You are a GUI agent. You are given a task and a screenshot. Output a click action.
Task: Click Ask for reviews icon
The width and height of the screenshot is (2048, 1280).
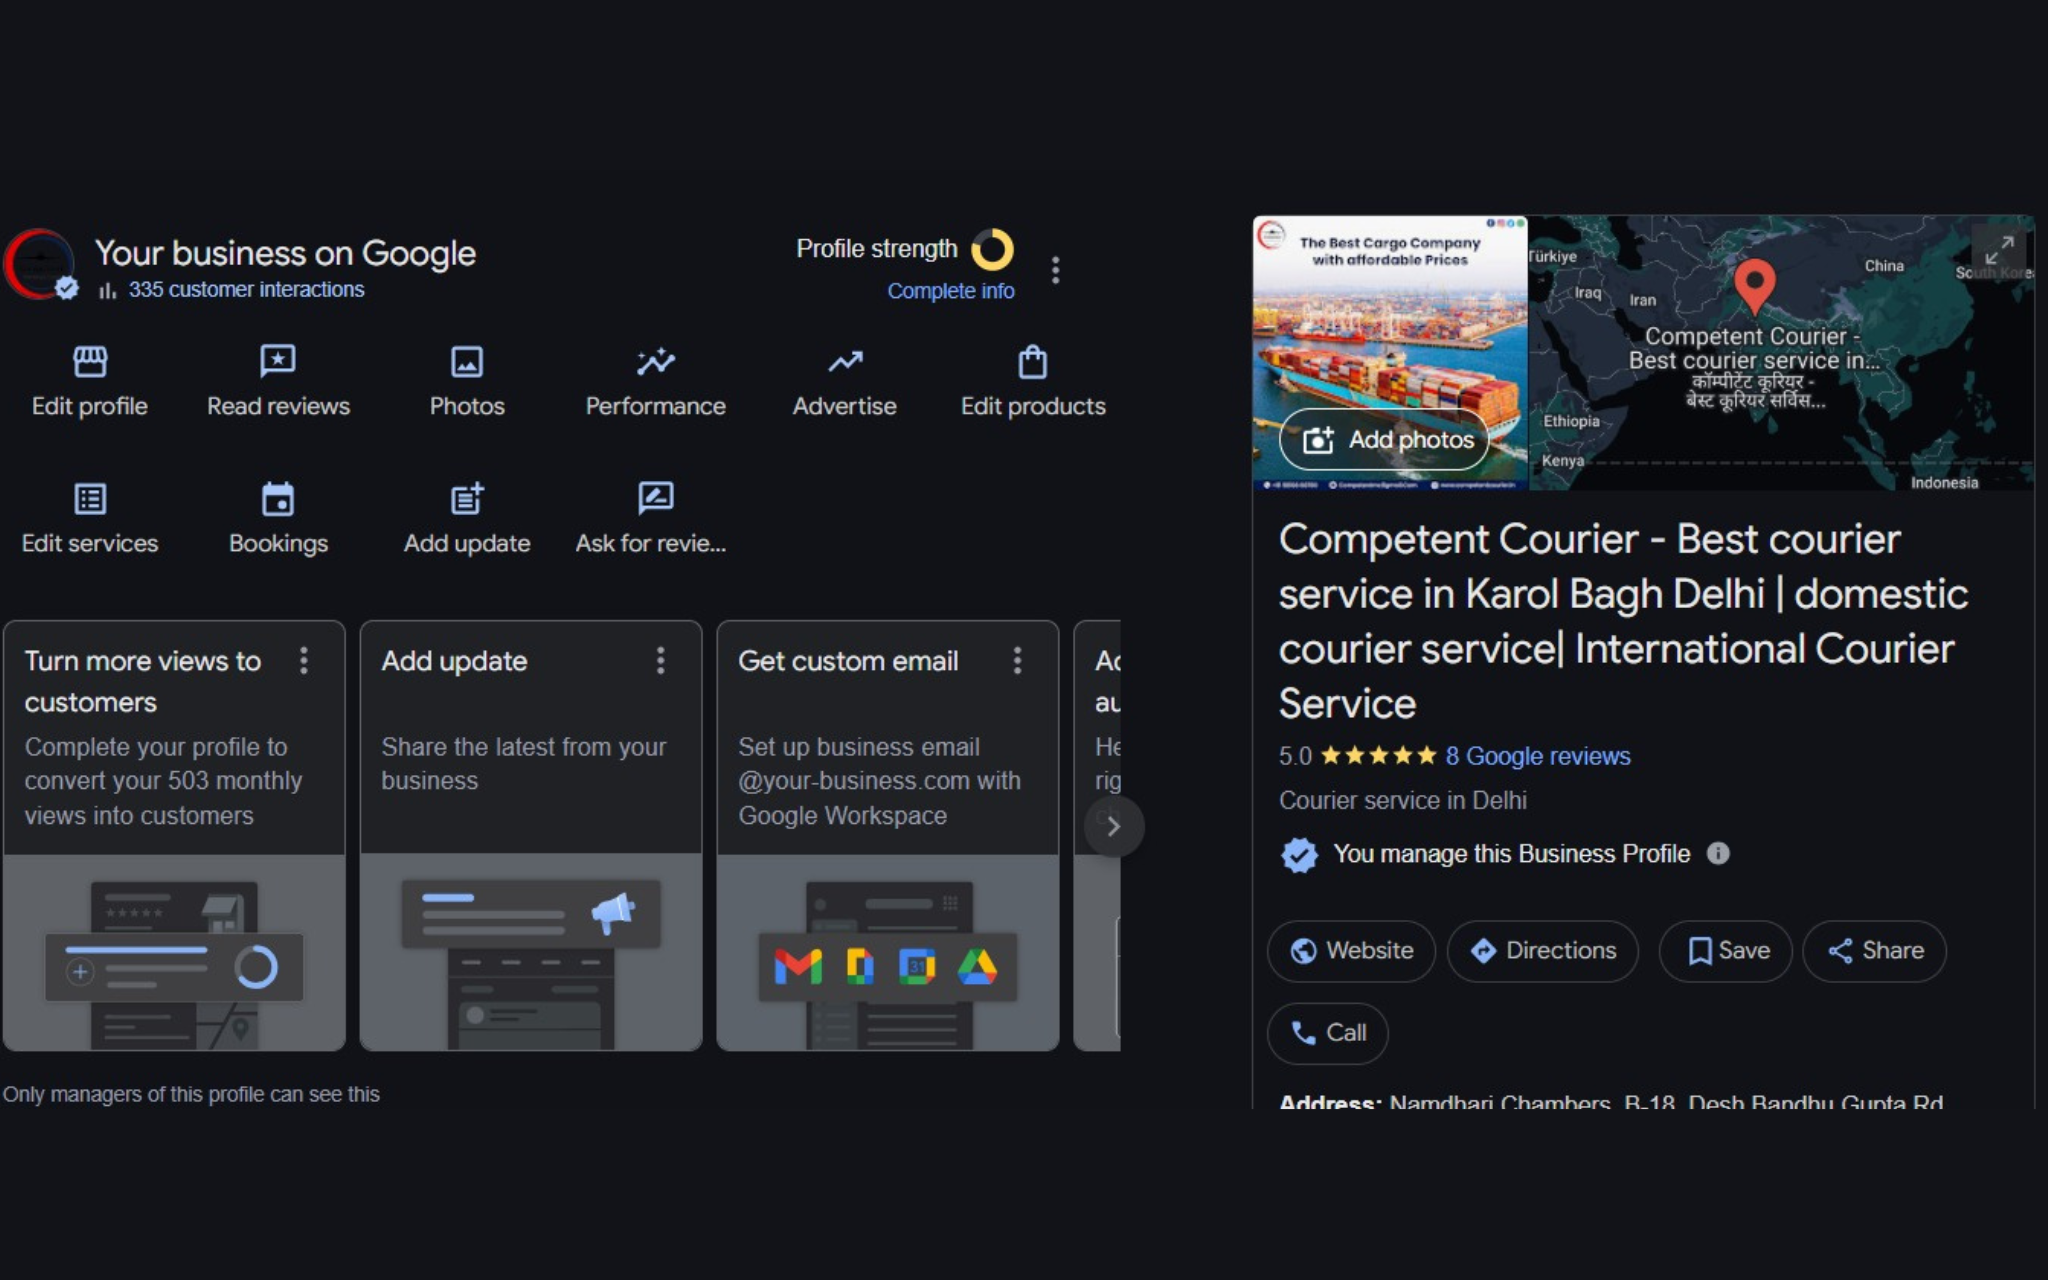tap(656, 497)
